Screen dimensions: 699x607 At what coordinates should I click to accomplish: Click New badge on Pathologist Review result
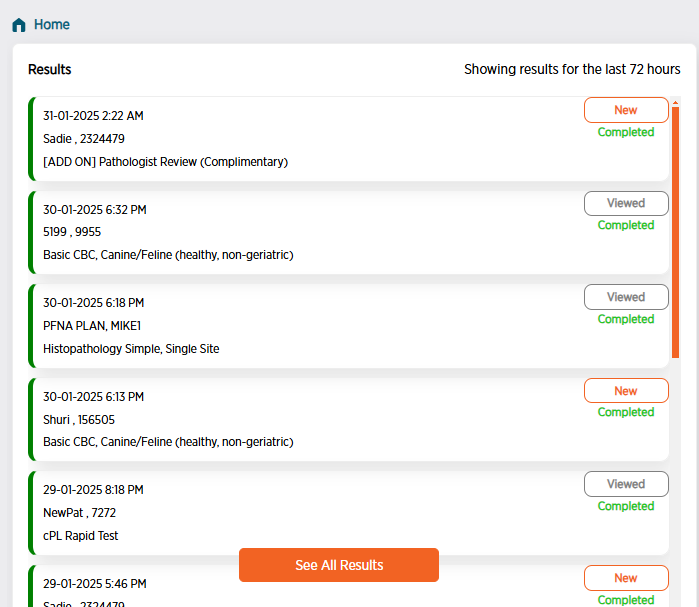pos(626,110)
